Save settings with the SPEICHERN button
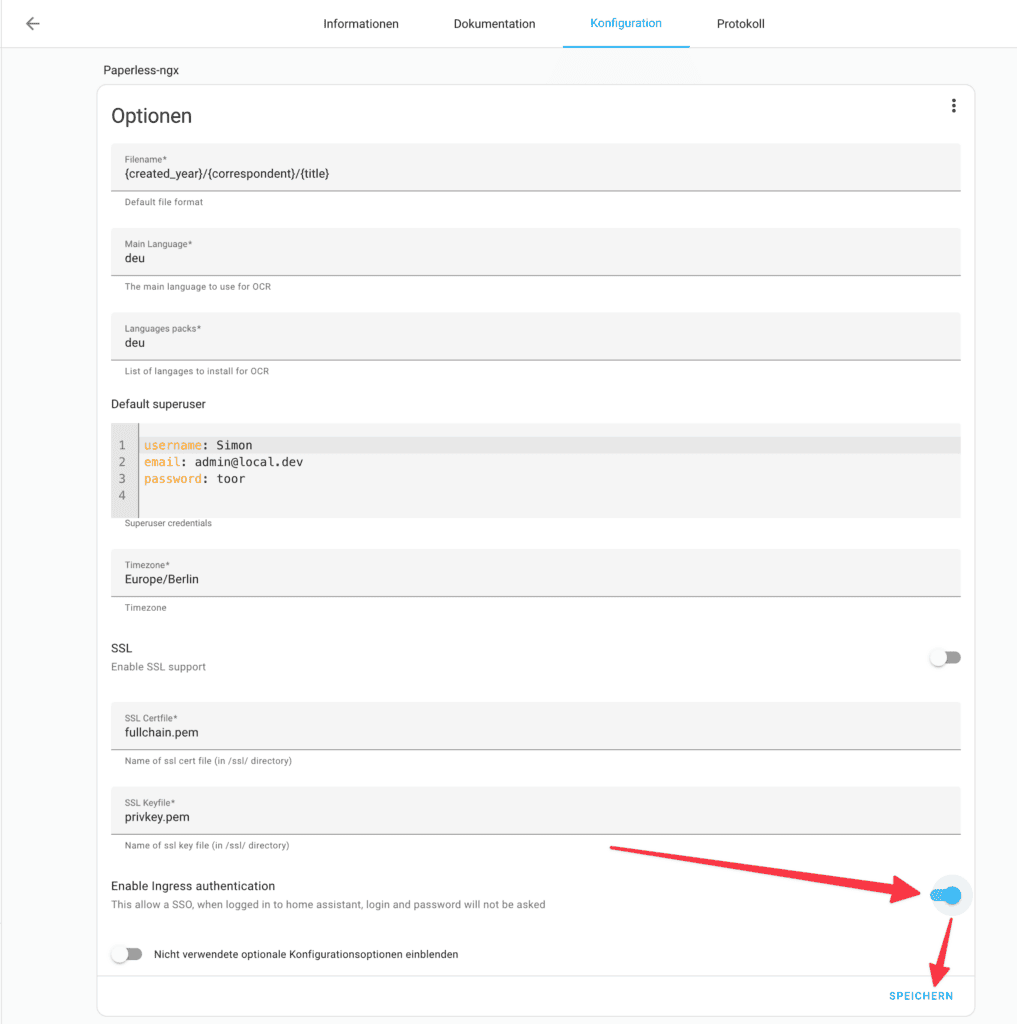 pos(921,996)
